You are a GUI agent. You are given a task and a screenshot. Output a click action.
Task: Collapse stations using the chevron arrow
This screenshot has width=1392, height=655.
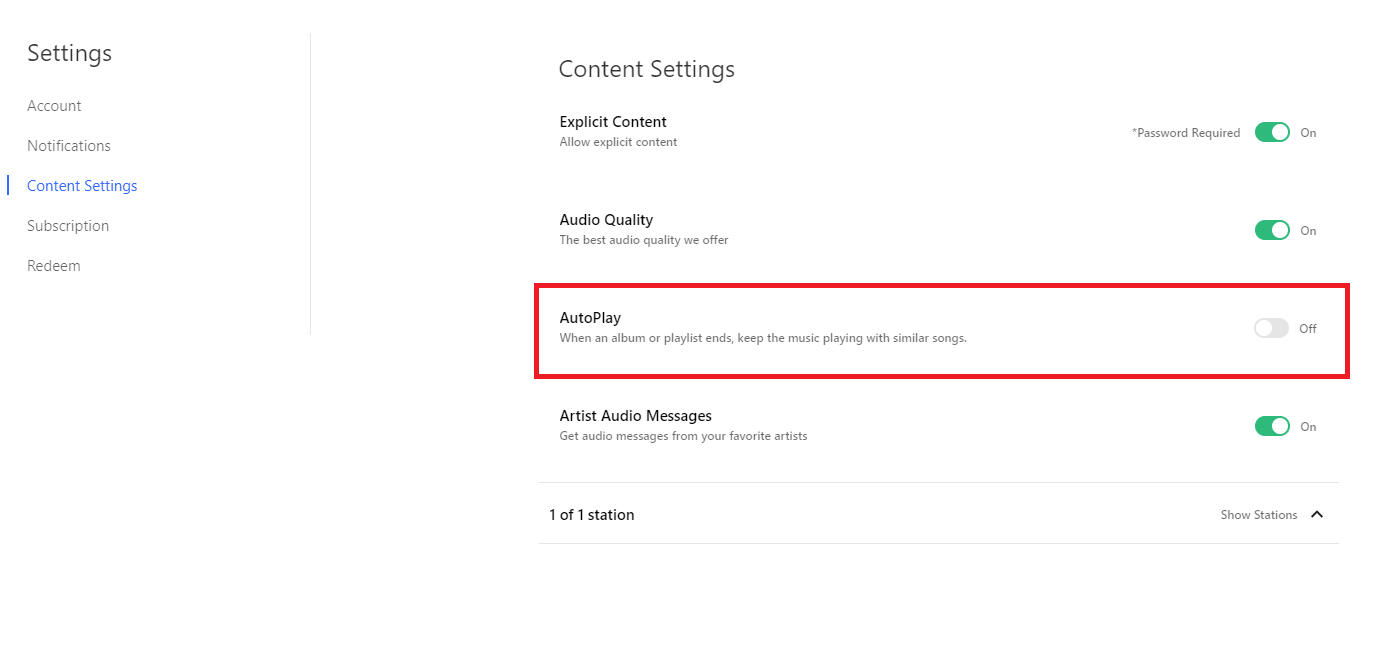click(x=1317, y=514)
